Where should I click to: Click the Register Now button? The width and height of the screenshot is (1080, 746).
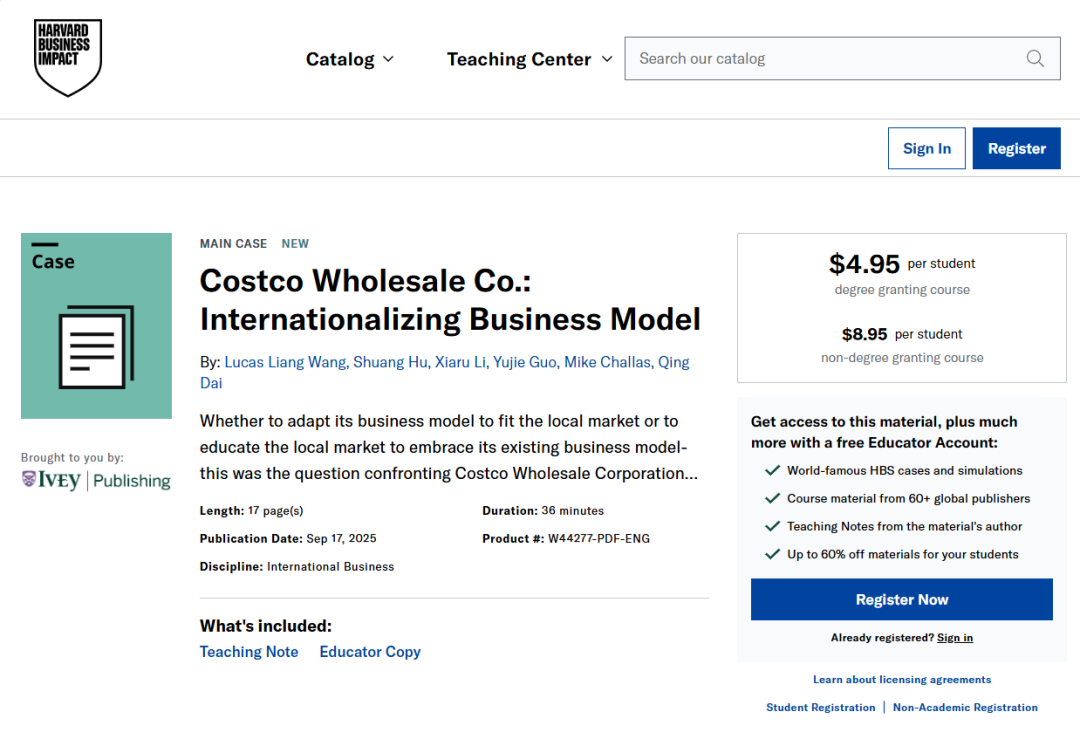pyautogui.click(x=902, y=599)
